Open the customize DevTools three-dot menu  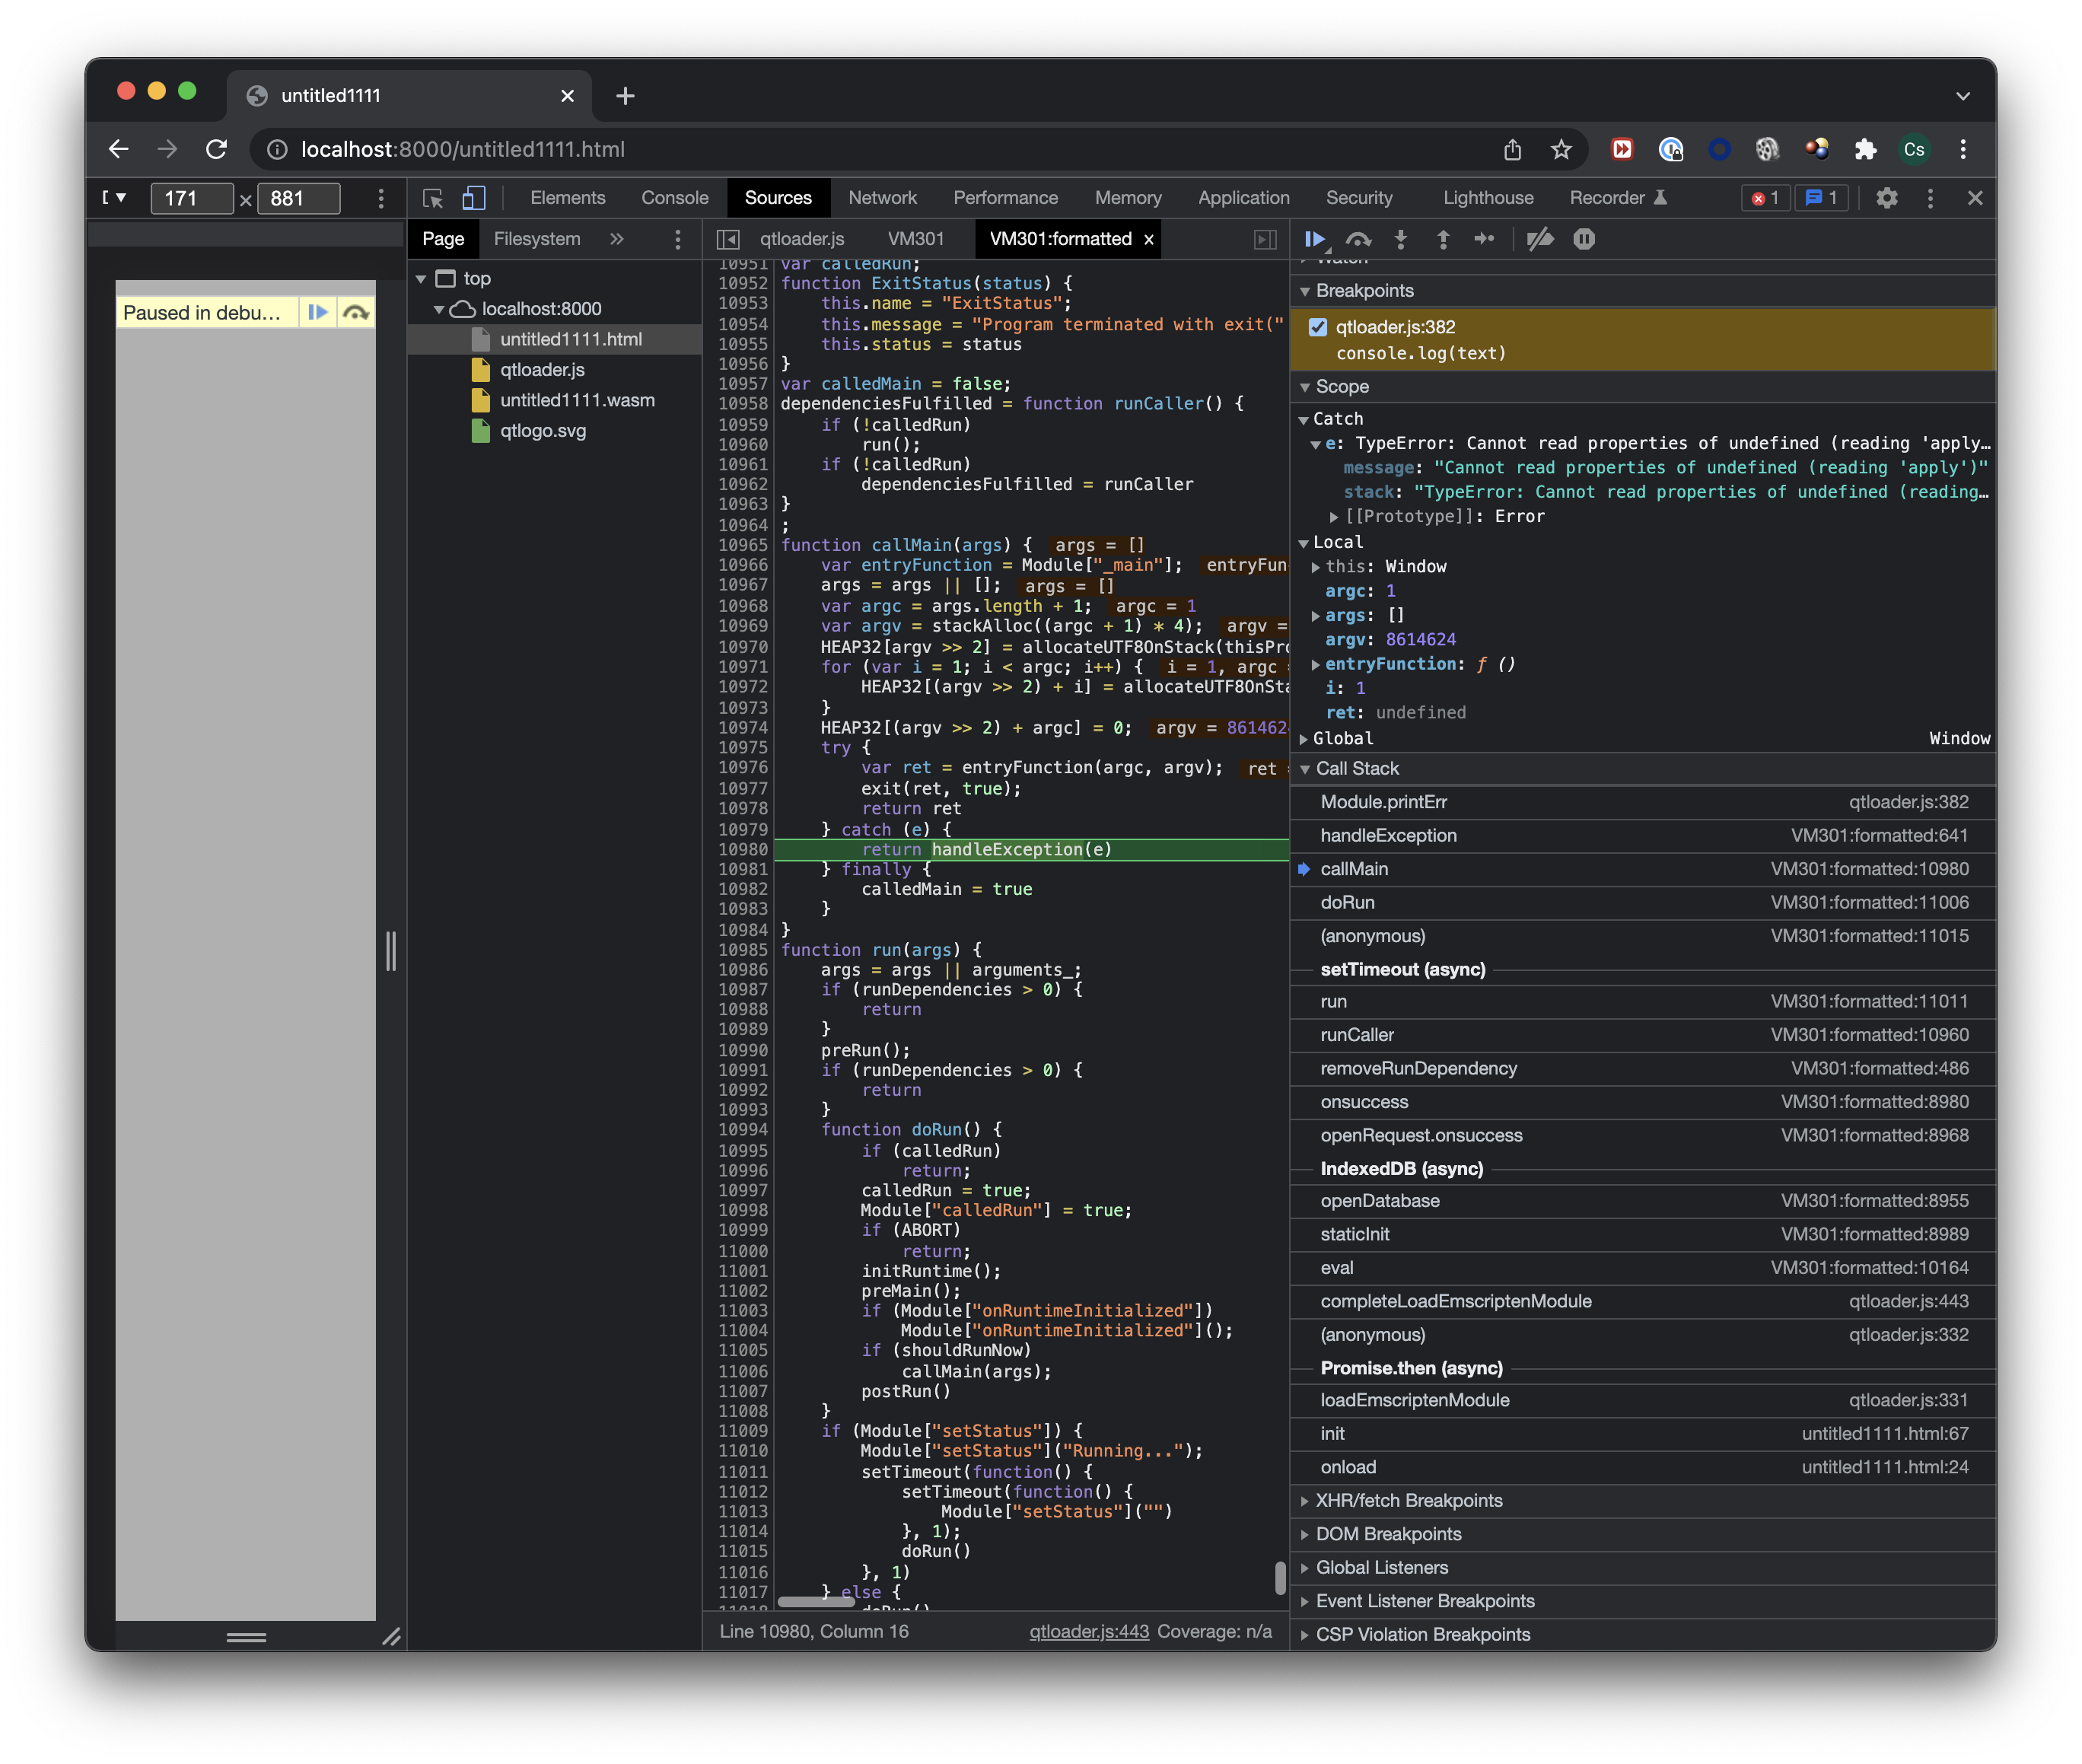[1930, 198]
